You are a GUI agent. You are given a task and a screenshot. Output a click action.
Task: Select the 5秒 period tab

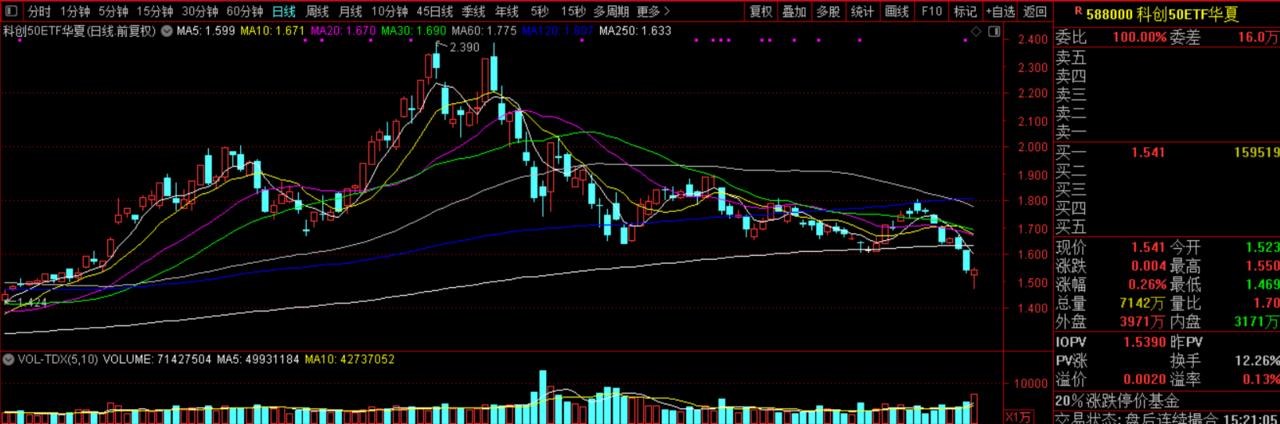(539, 11)
